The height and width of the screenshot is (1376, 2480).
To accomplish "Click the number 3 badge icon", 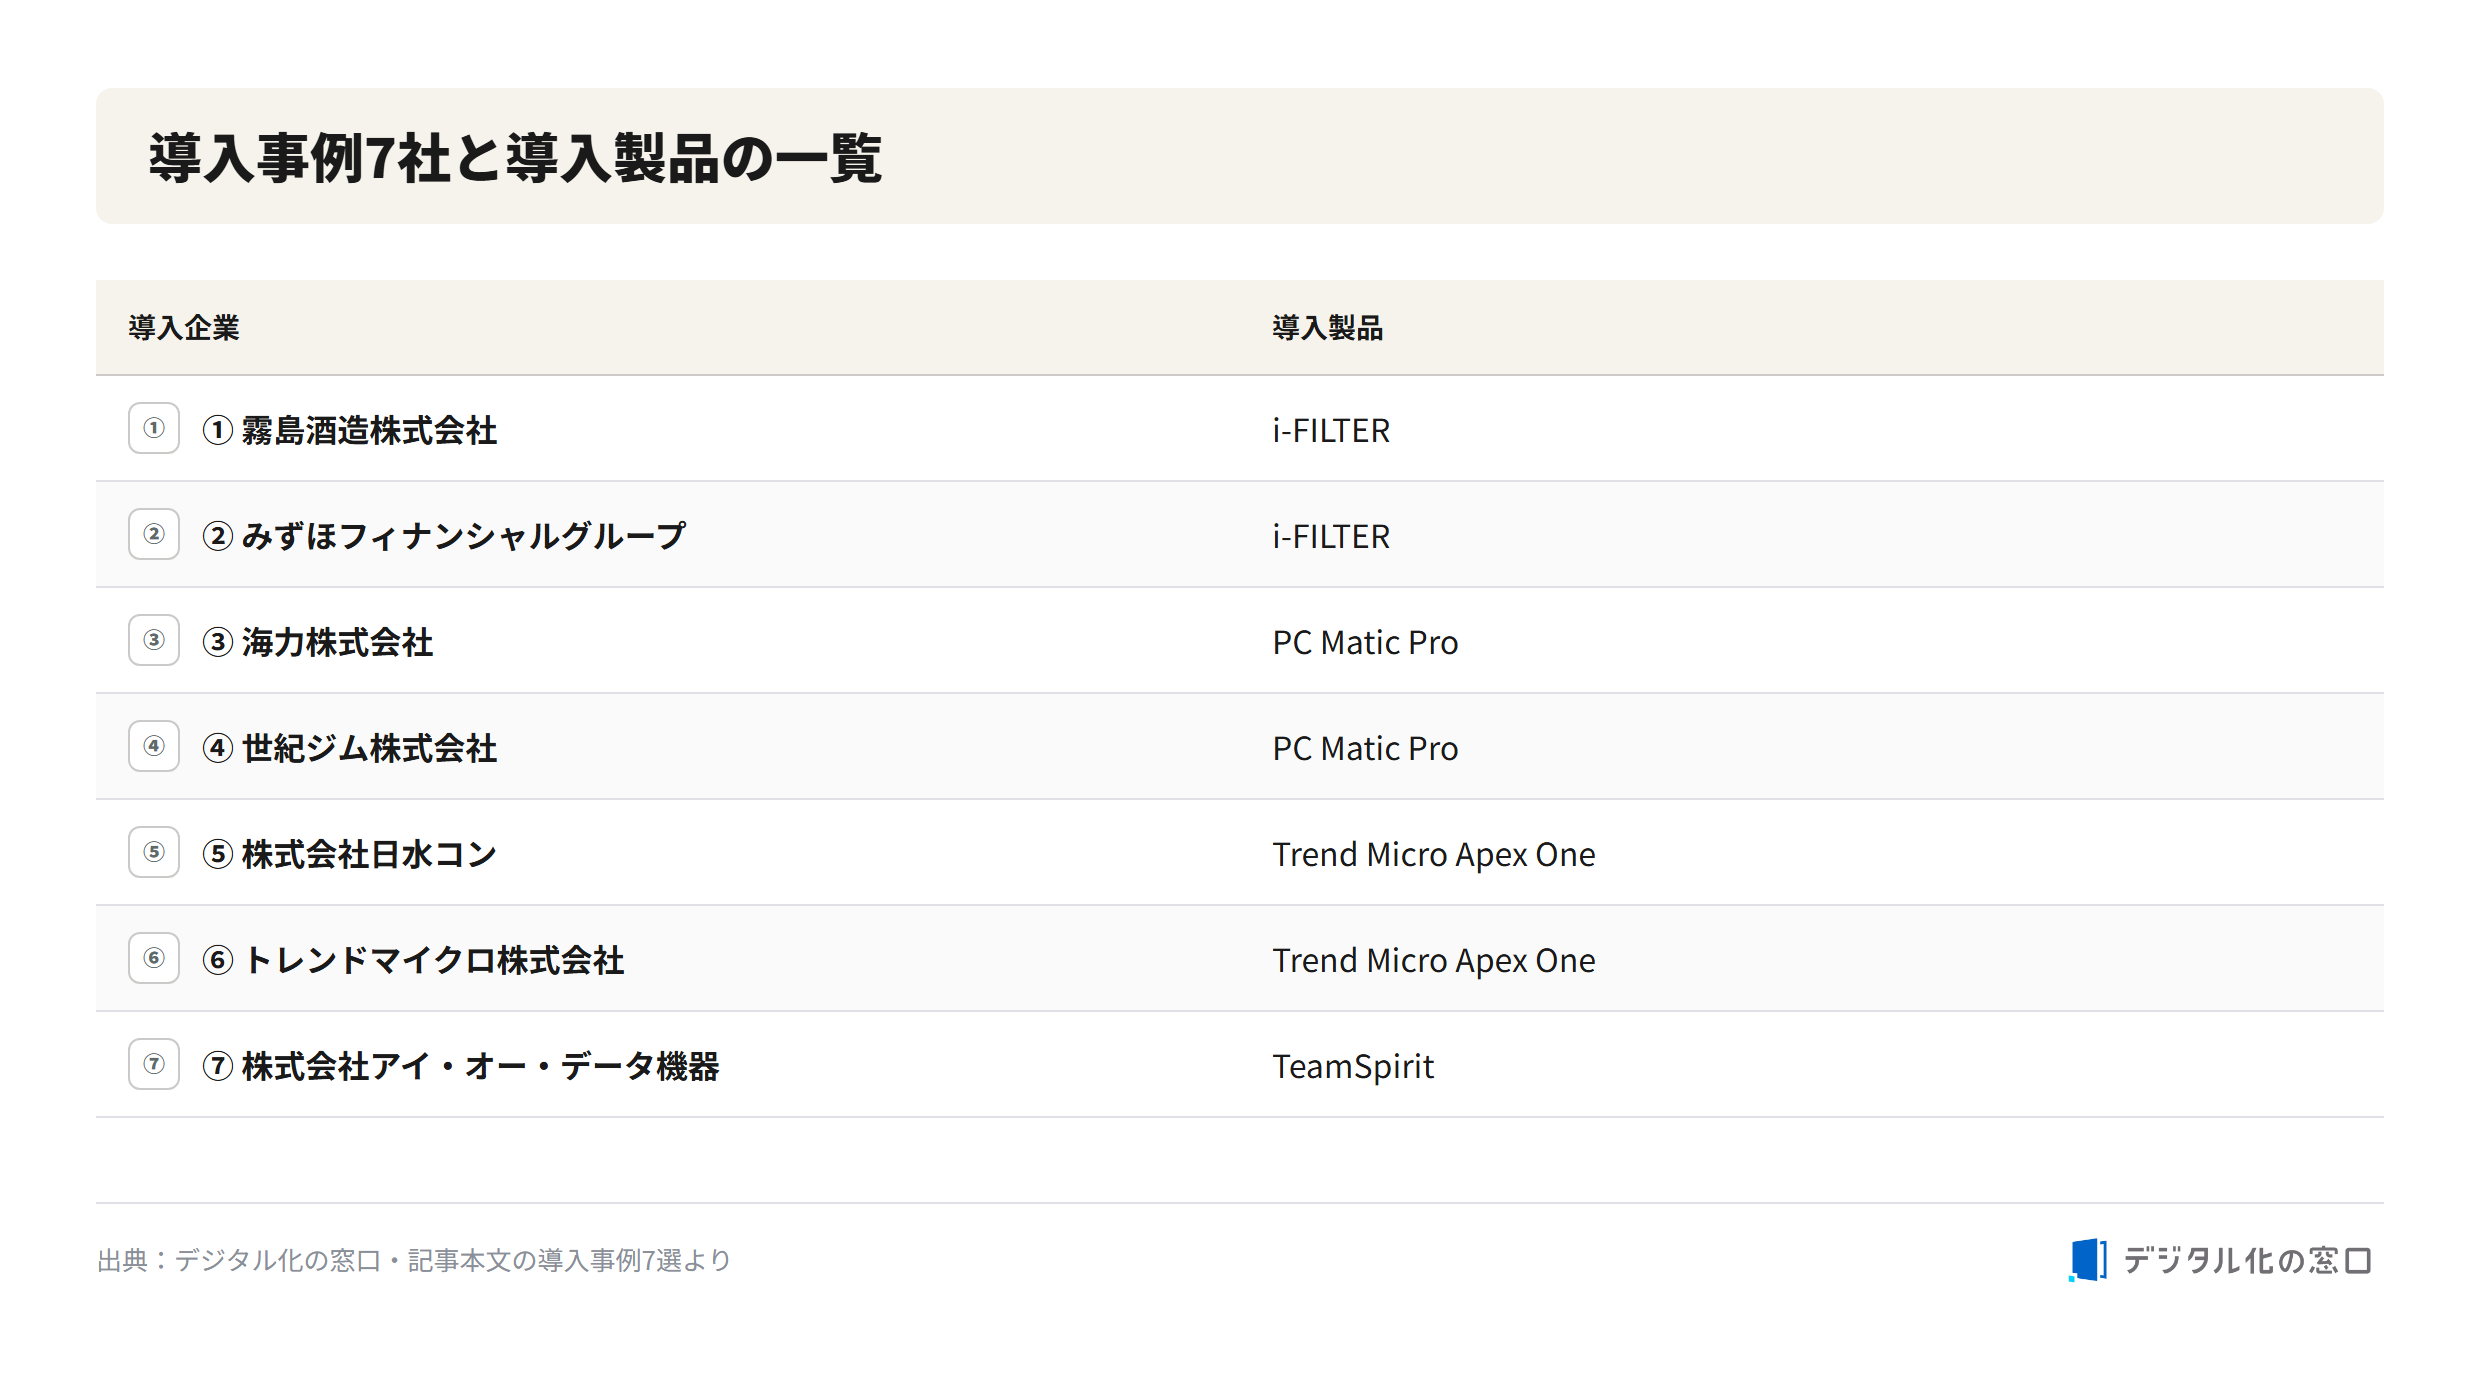I will coord(154,640).
